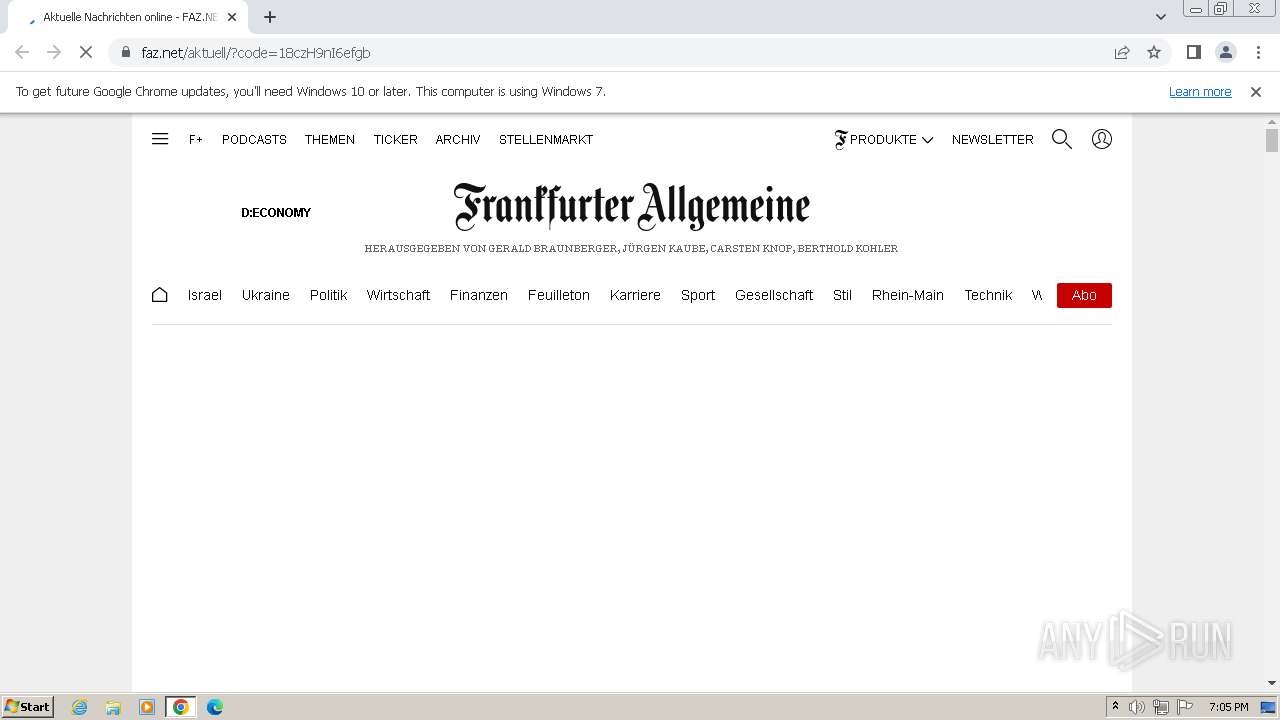Open network status tray icon
Viewport: 1280px width, 720px height.
coord(1161,707)
